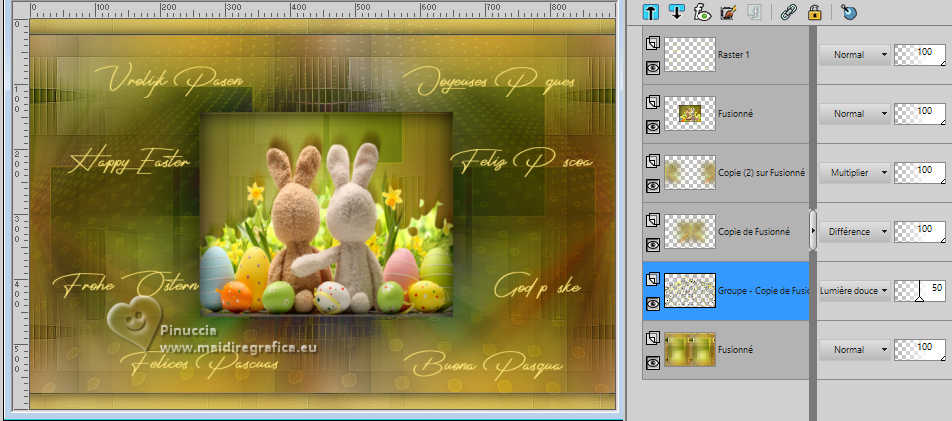
Task: Open the Multiplier blend mode dropdown
Action: [854, 173]
